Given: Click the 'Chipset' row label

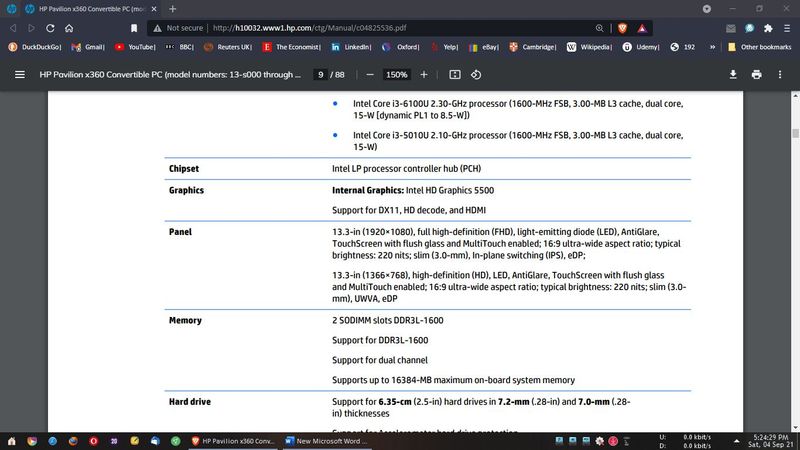Looking at the screenshot, I should coord(184,168).
